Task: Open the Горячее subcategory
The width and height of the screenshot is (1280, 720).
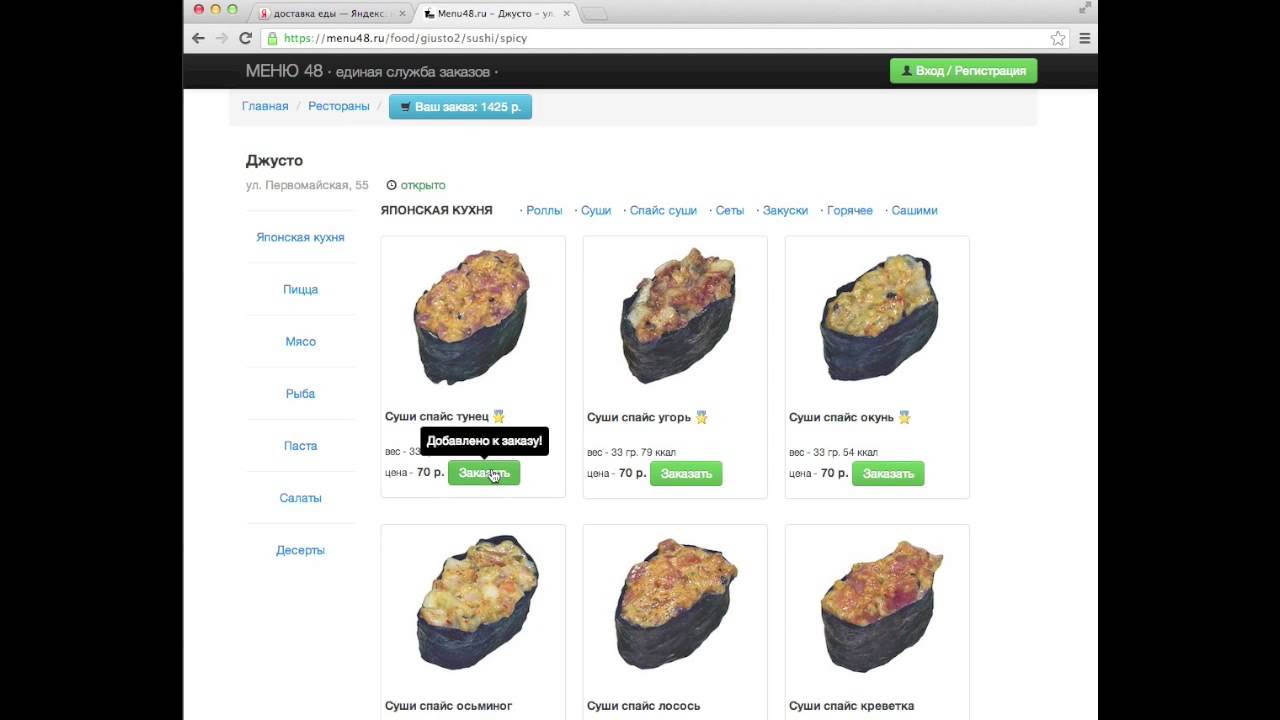Action: tap(850, 211)
